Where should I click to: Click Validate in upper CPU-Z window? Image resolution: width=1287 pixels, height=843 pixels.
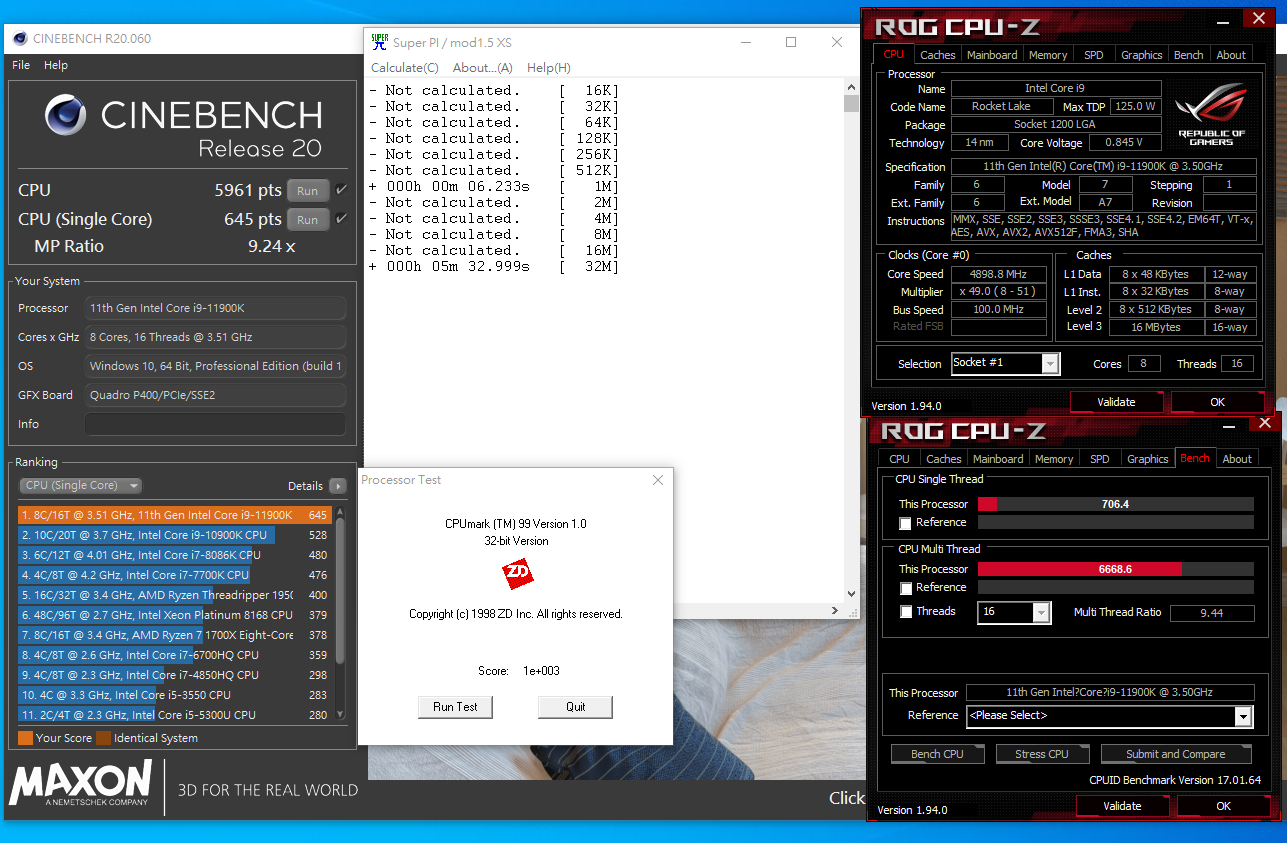pos(1116,402)
